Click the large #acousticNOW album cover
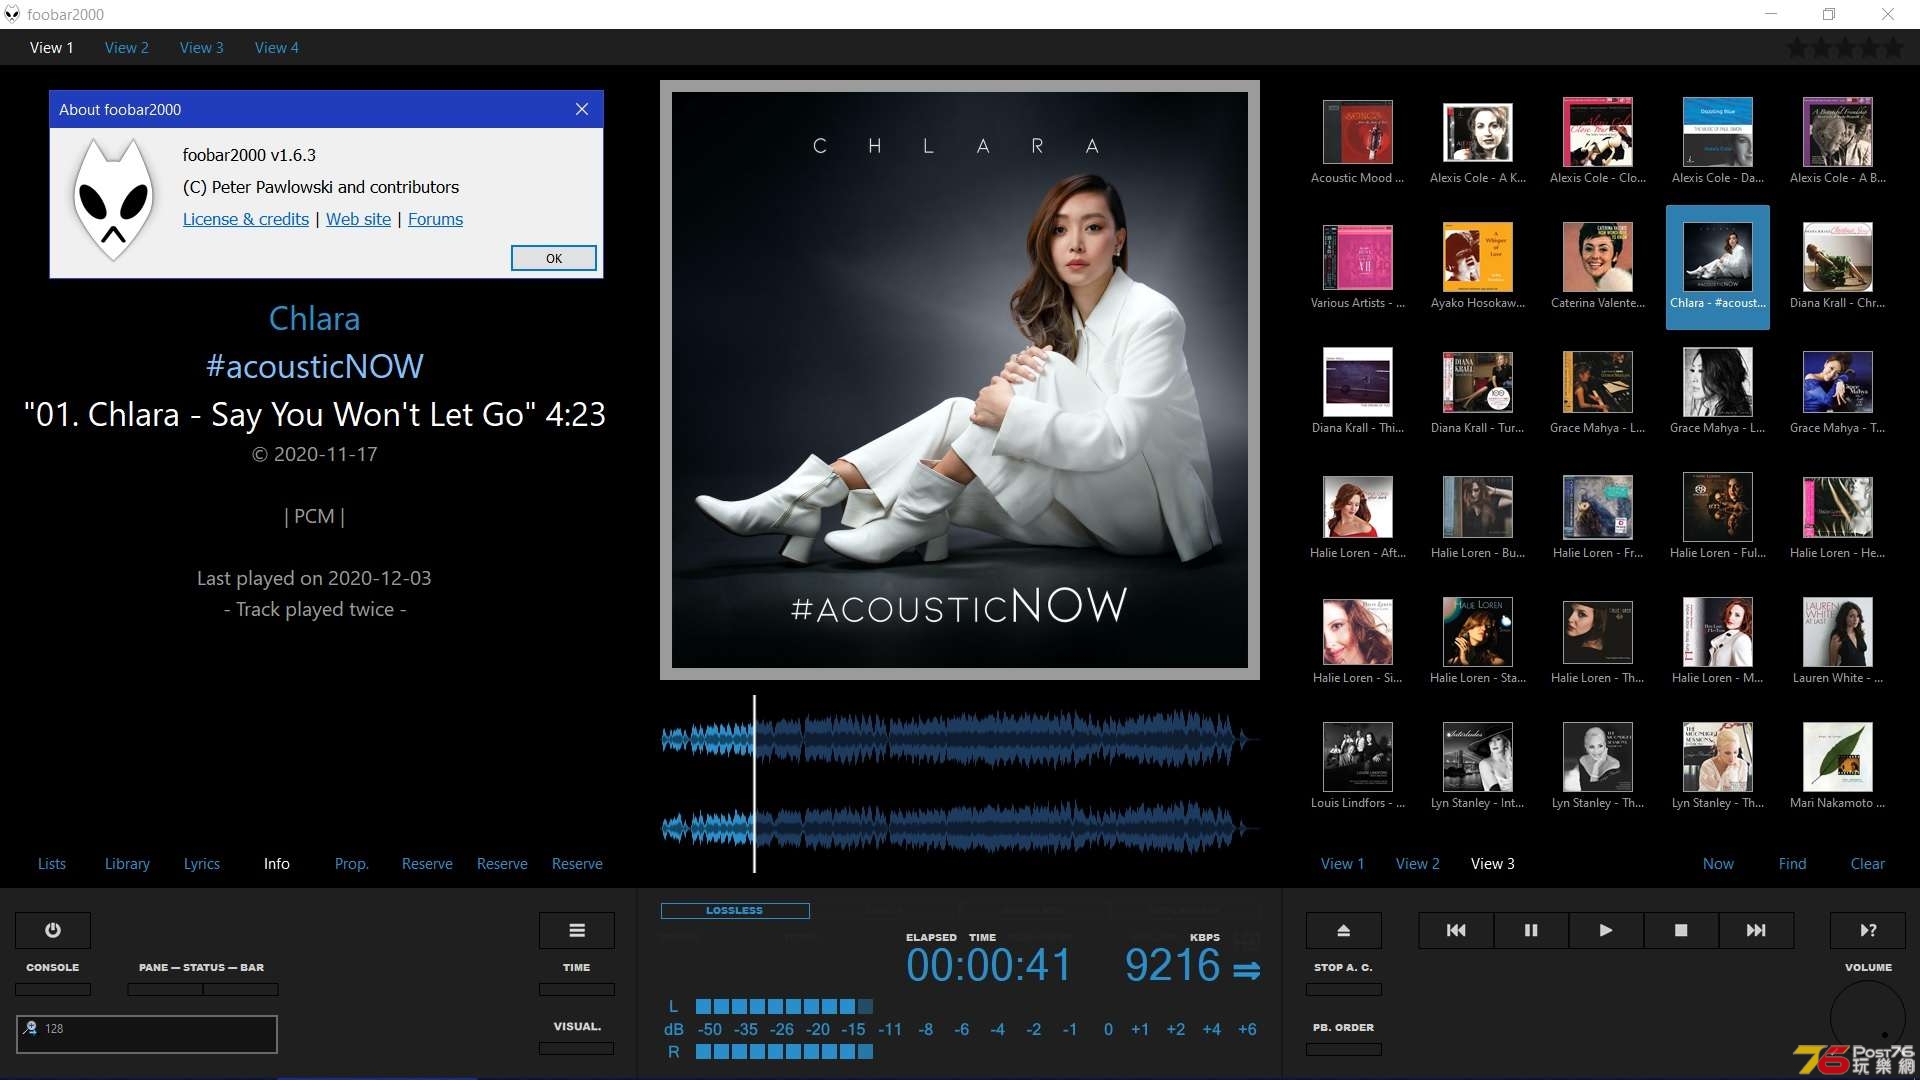1920x1080 pixels. (x=960, y=380)
